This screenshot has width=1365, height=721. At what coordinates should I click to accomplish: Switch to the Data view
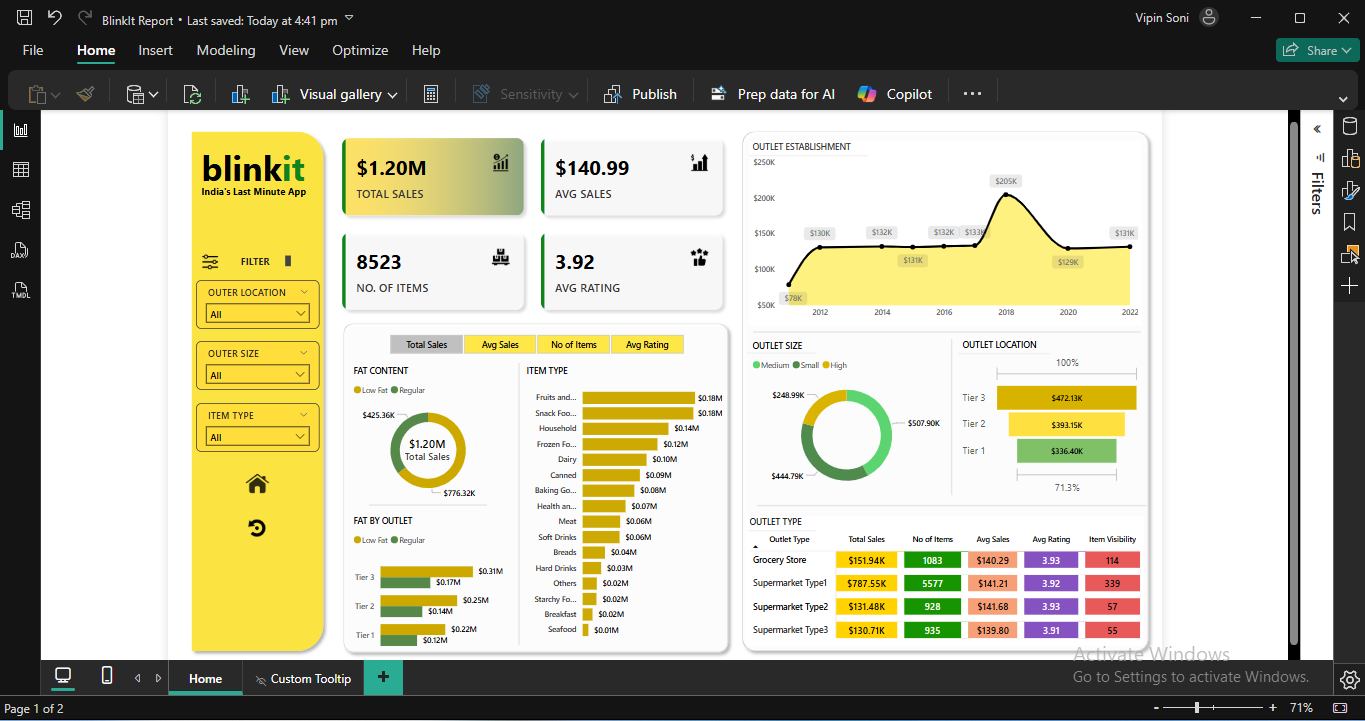click(20, 169)
